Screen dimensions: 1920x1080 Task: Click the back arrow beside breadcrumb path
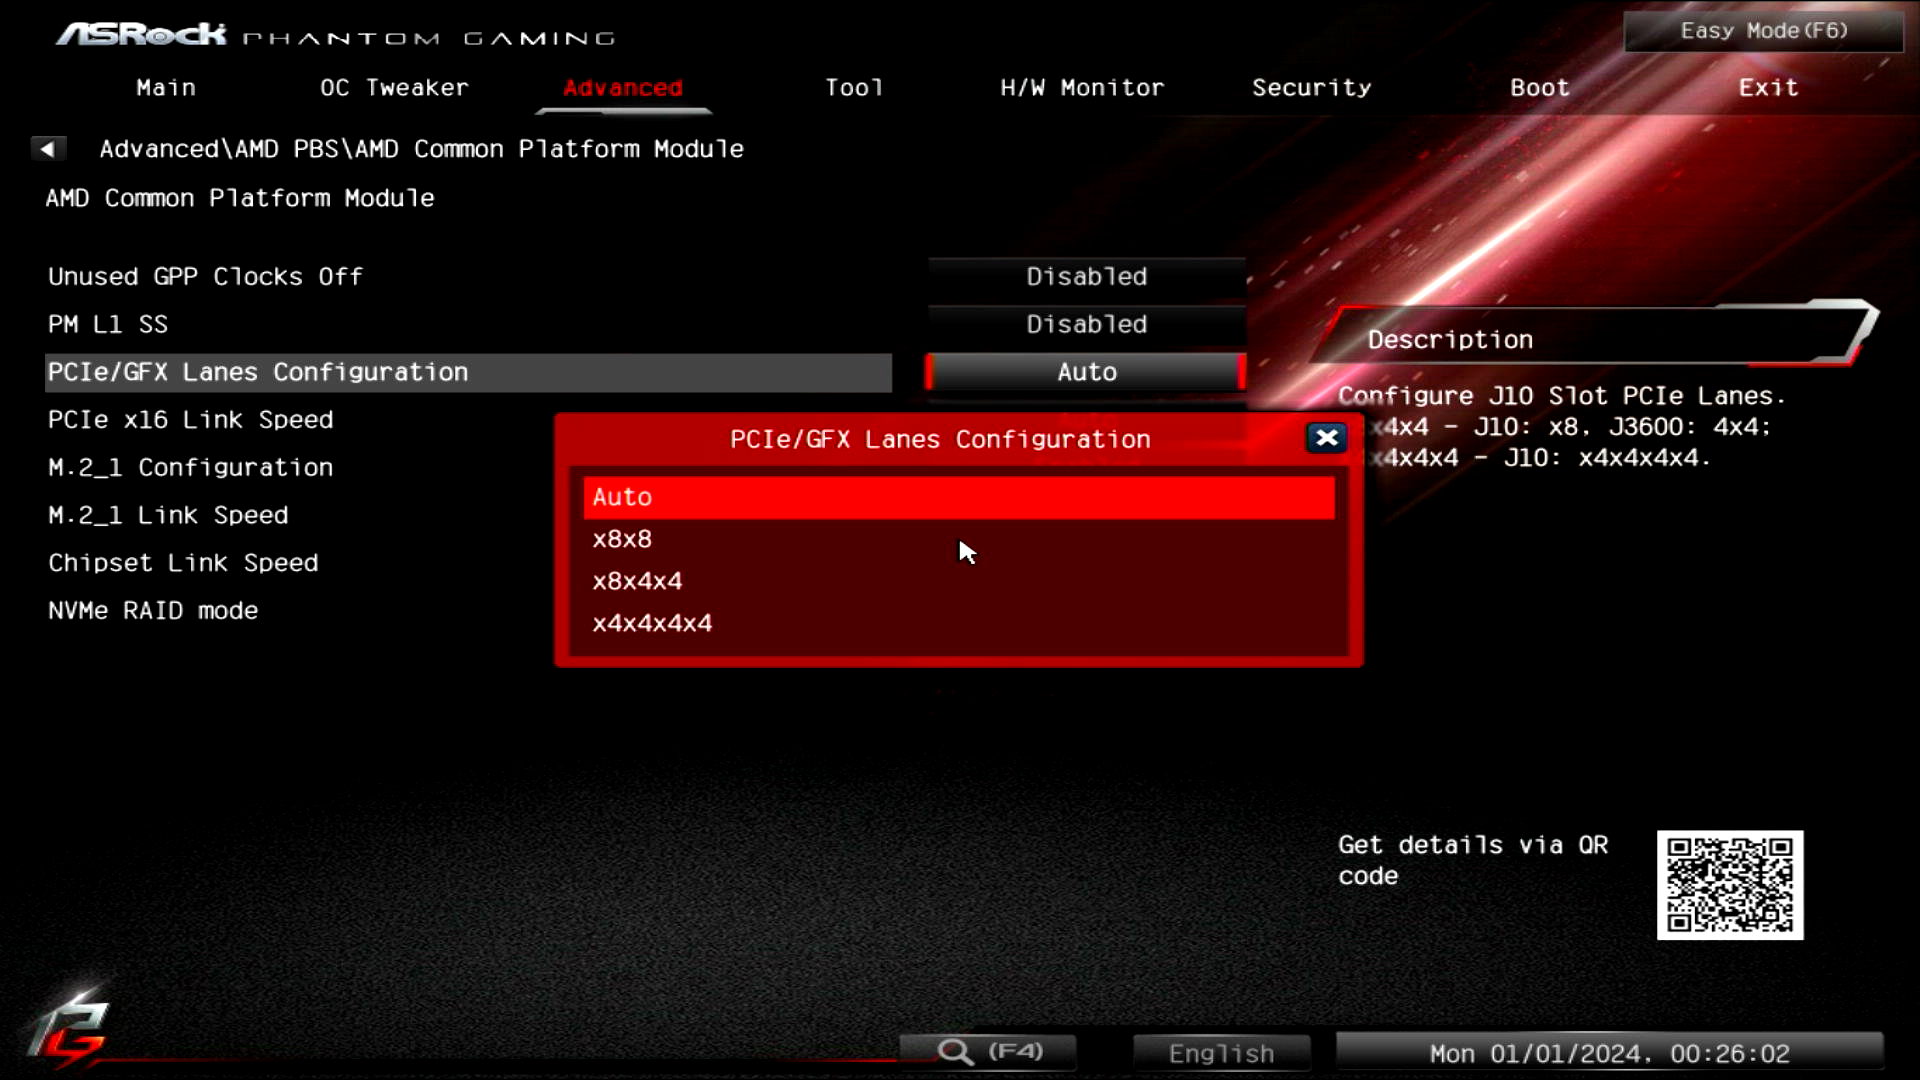pos(47,149)
